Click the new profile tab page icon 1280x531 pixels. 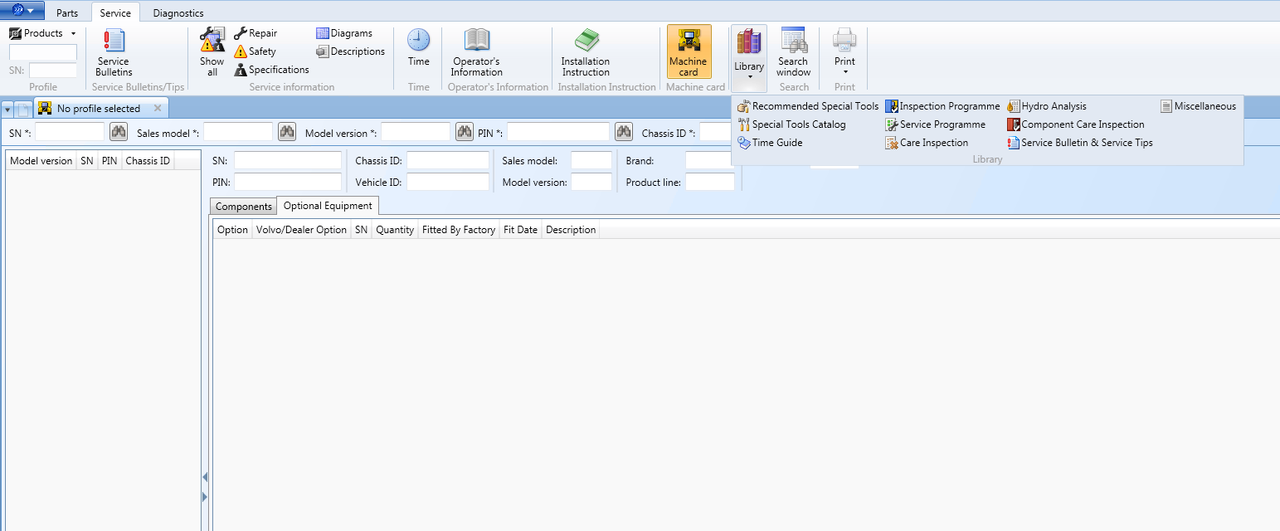click(23, 108)
